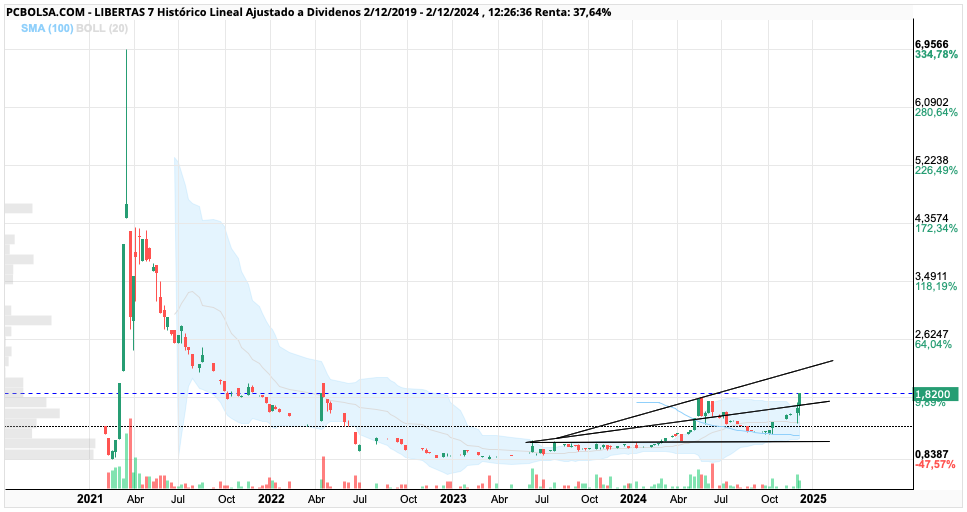Click the 280,64% percentage label
Image resolution: width=967 pixels, height=512 pixels.
(936, 112)
